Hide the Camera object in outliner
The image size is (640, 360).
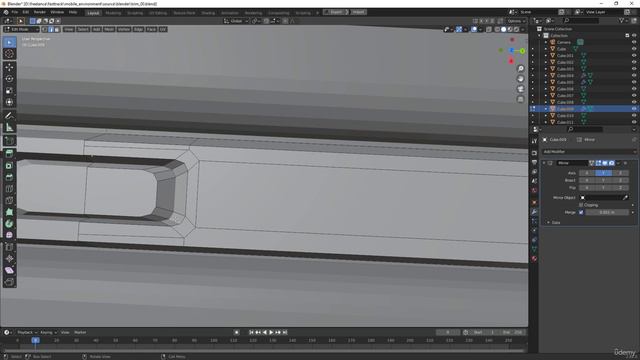(x=634, y=42)
